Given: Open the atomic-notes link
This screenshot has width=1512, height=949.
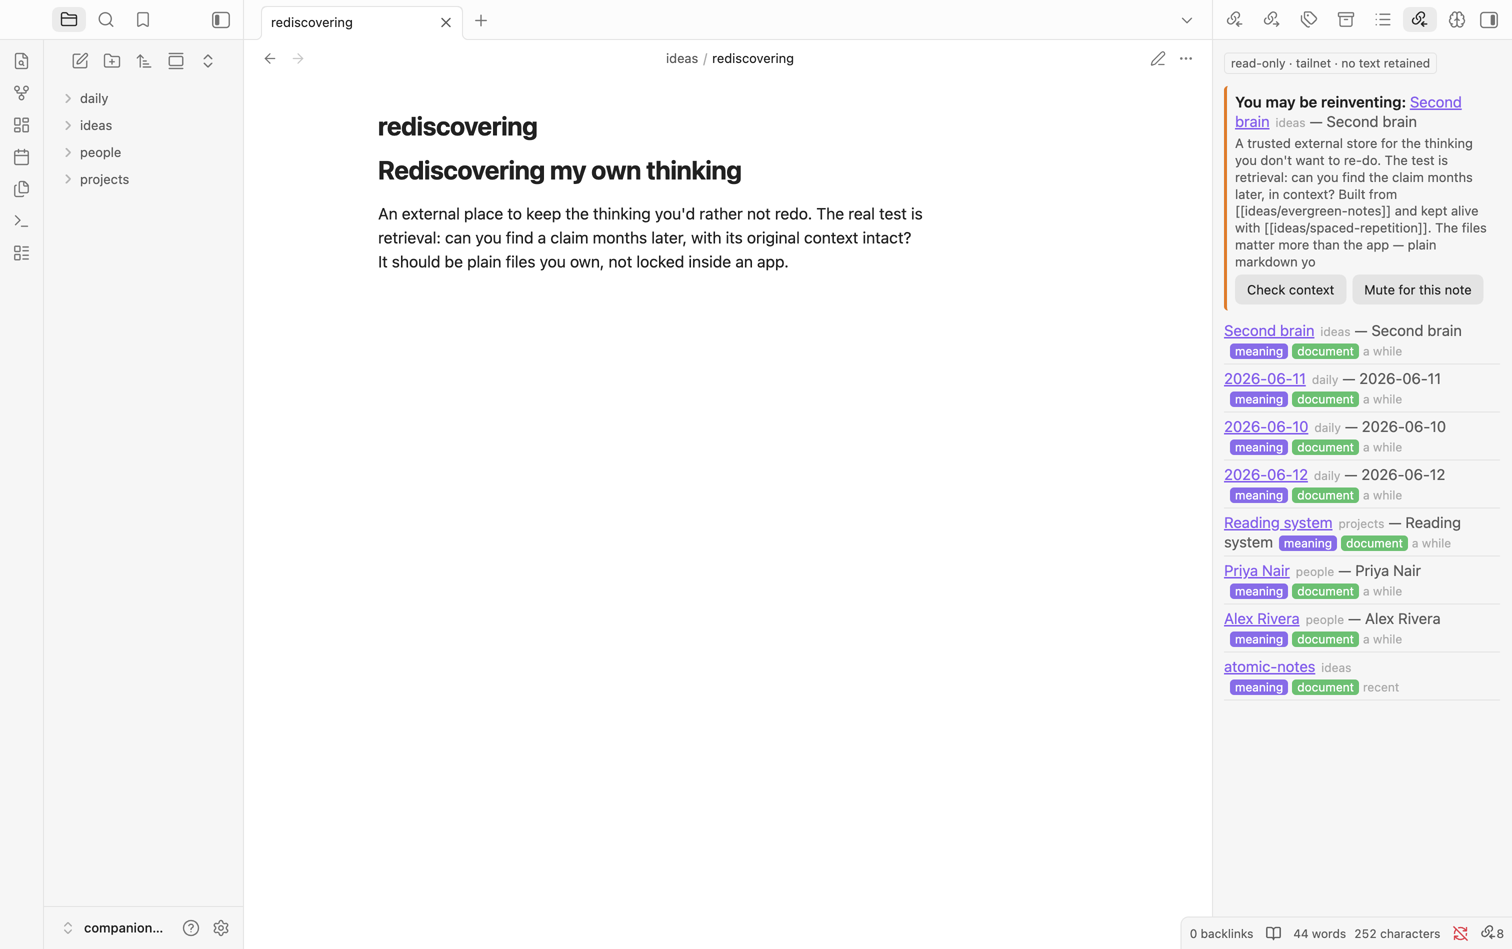Looking at the screenshot, I should [1270, 667].
